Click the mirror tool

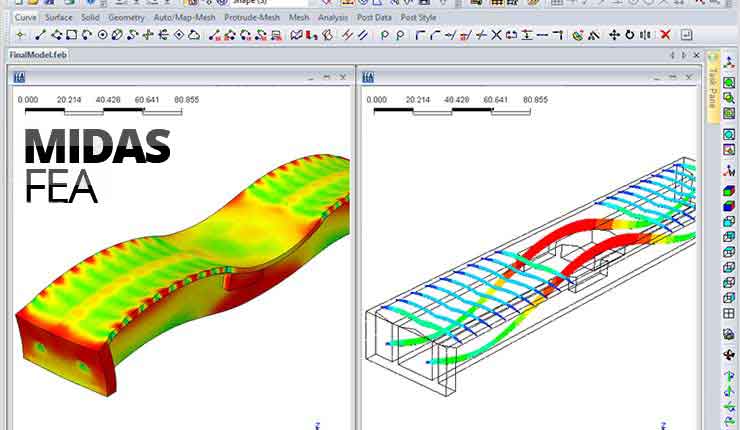tap(645, 35)
